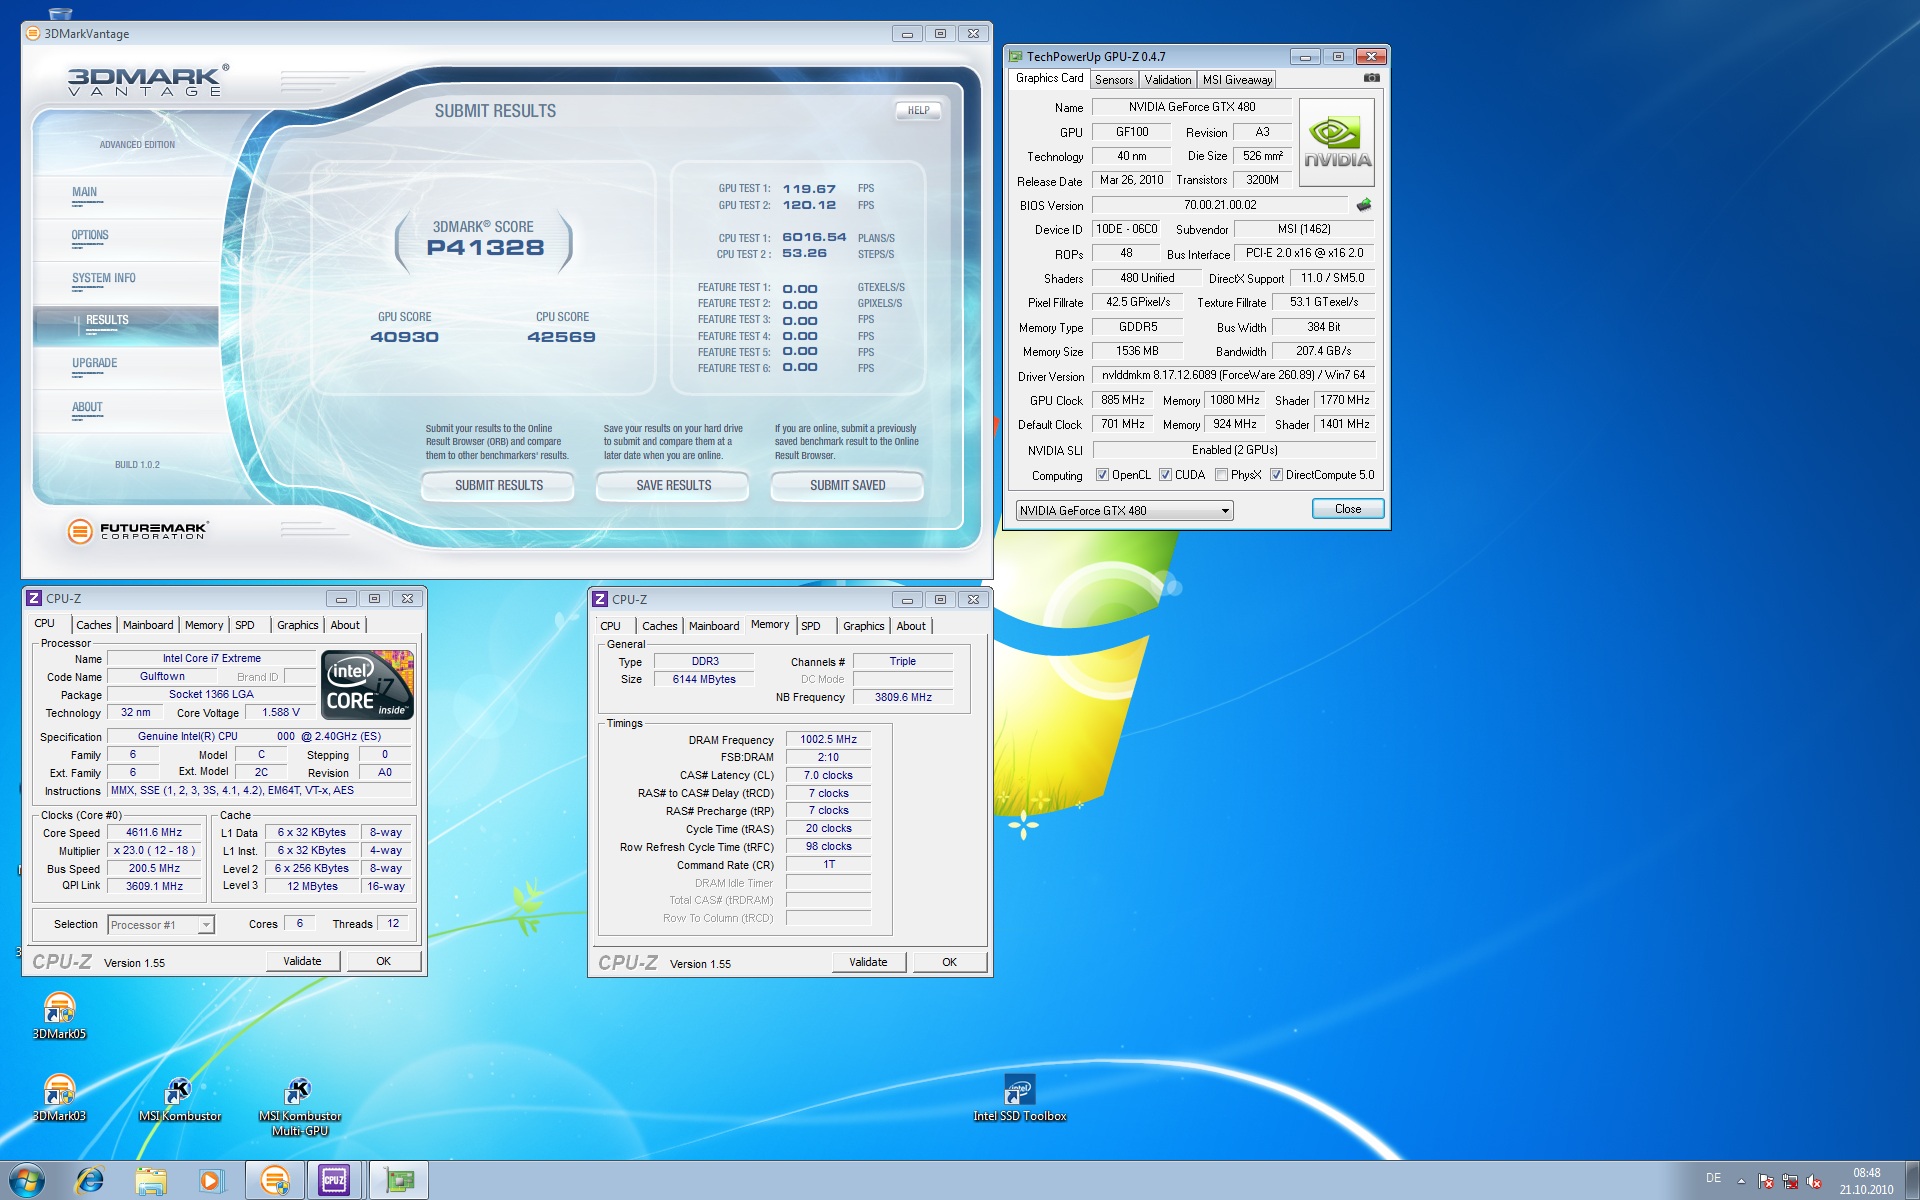Open UPGRADE in 3DMark Vantage sidebar
The height and width of the screenshot is (1200, 1920).
pos(95,363)
